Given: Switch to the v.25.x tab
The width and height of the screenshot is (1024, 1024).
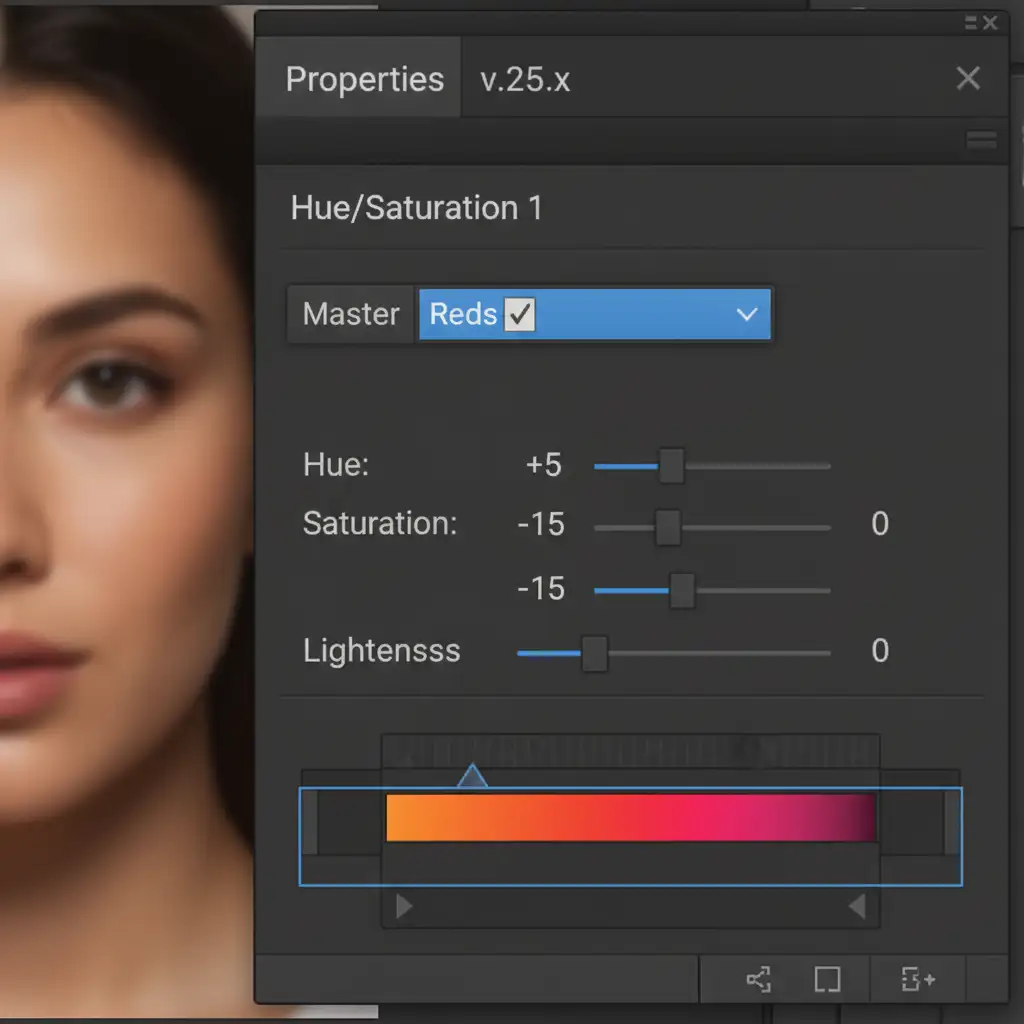Looking at the screenshot, I should [x=525, y=80].
